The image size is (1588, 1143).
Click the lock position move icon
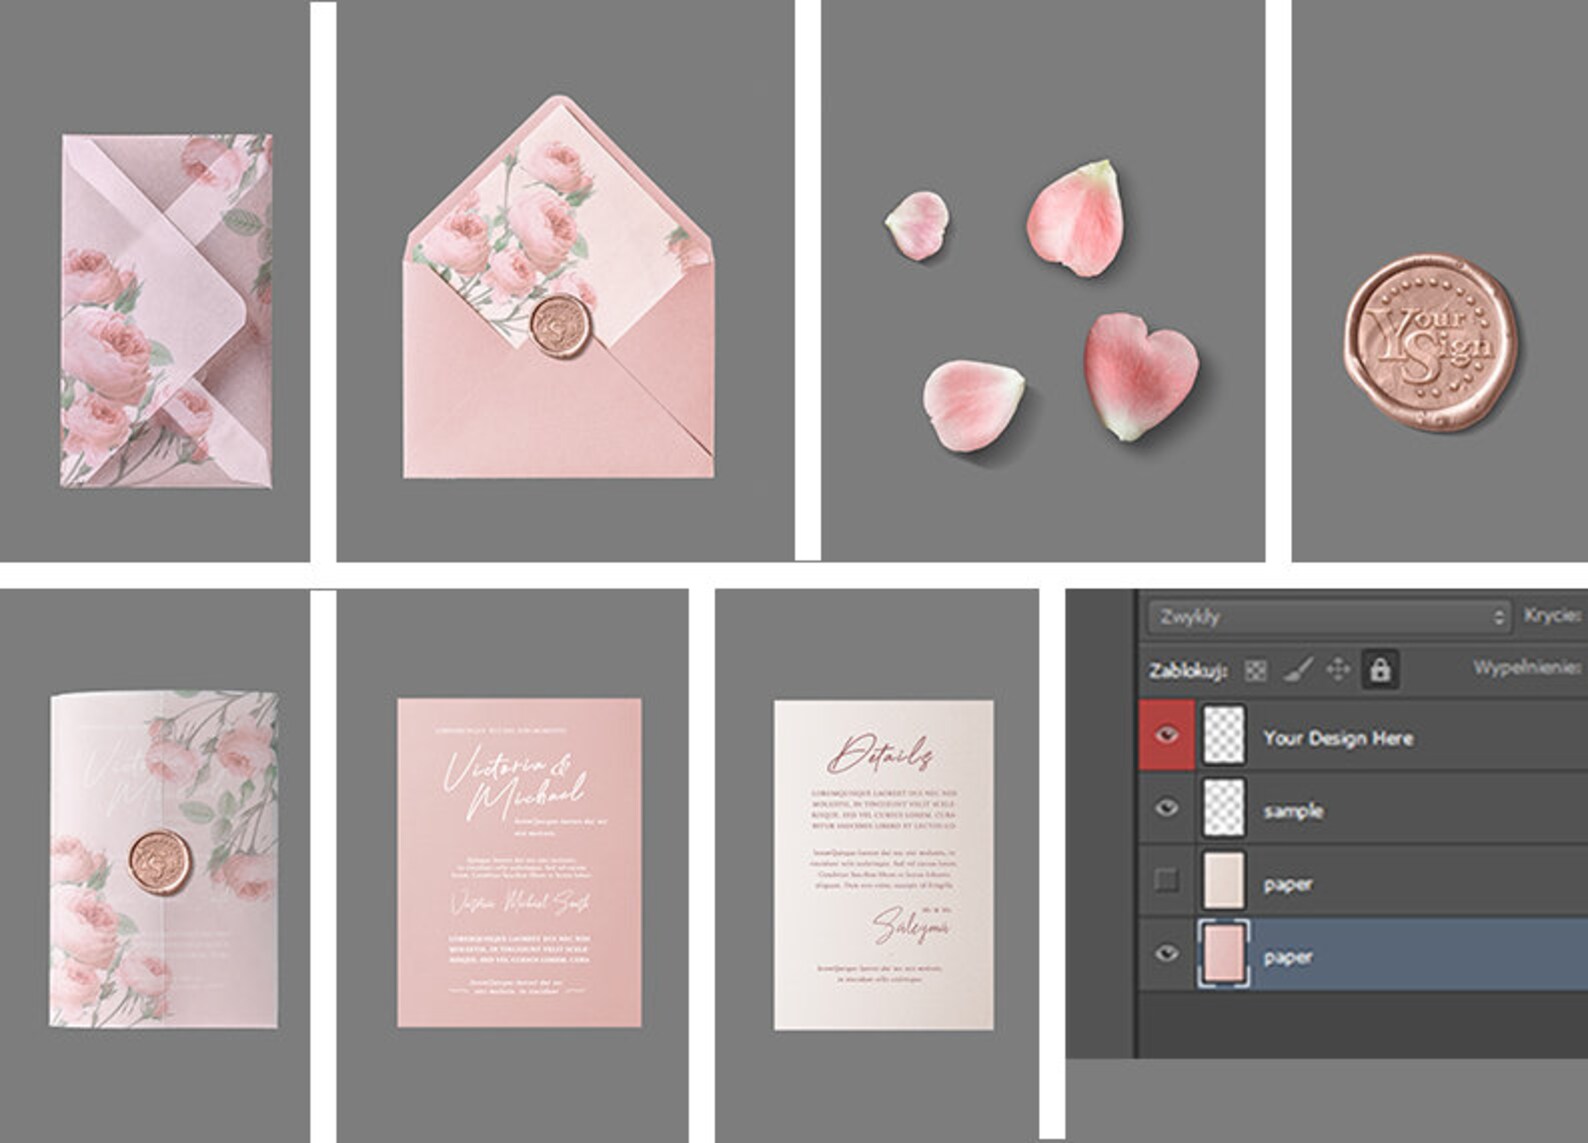pyautogui.click(x=1338, y=669)
